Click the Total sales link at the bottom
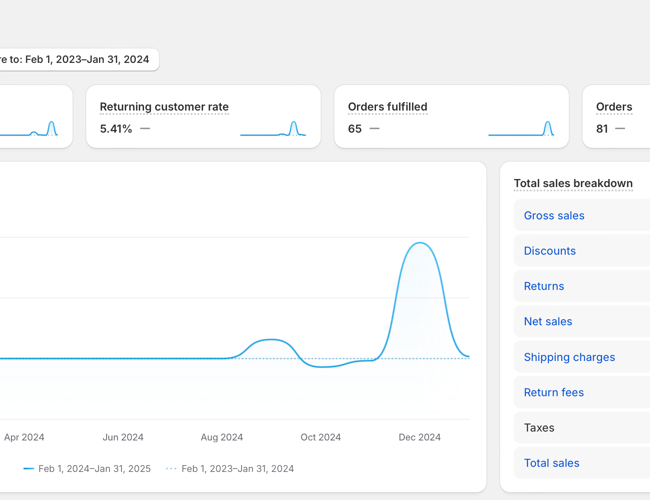Screen dimensions: 650x500 click(x=552, y=463)
